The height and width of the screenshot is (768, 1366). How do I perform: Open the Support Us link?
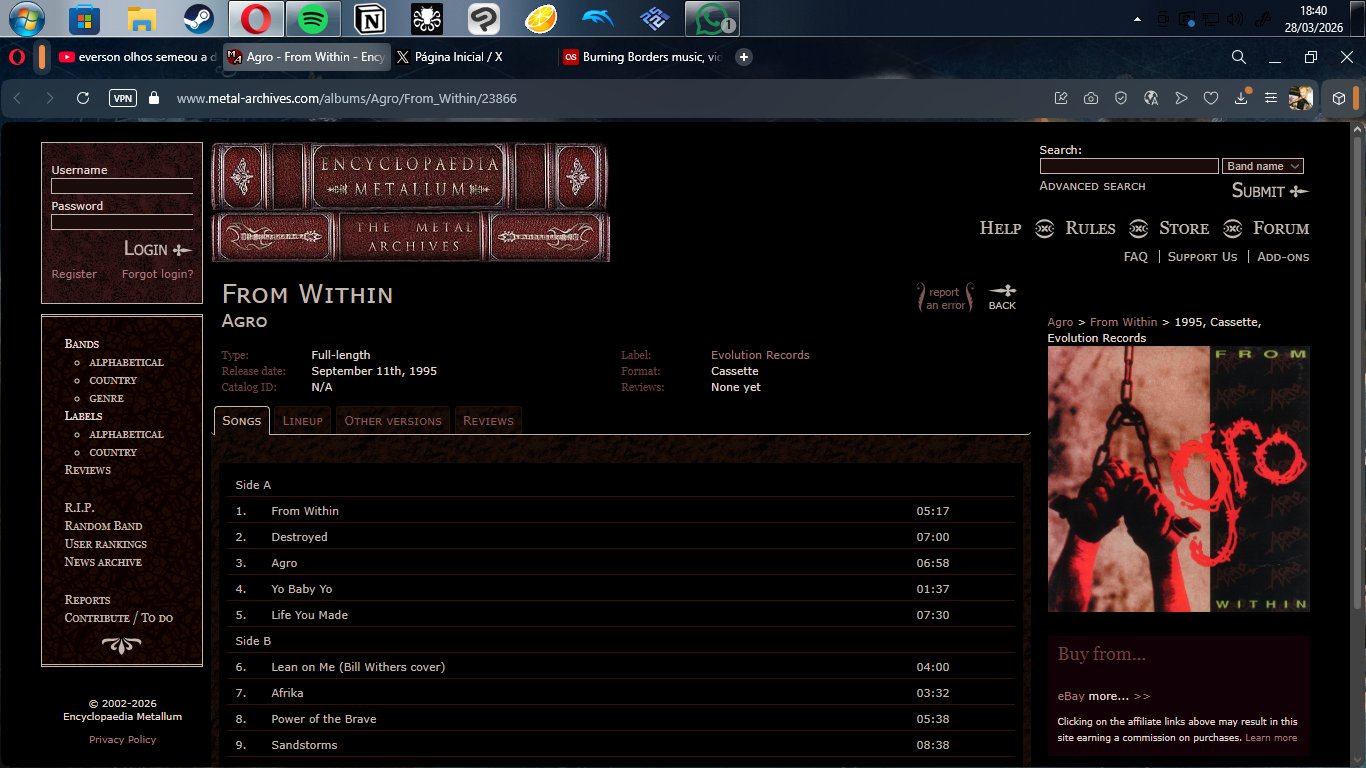pos(1203,257)
